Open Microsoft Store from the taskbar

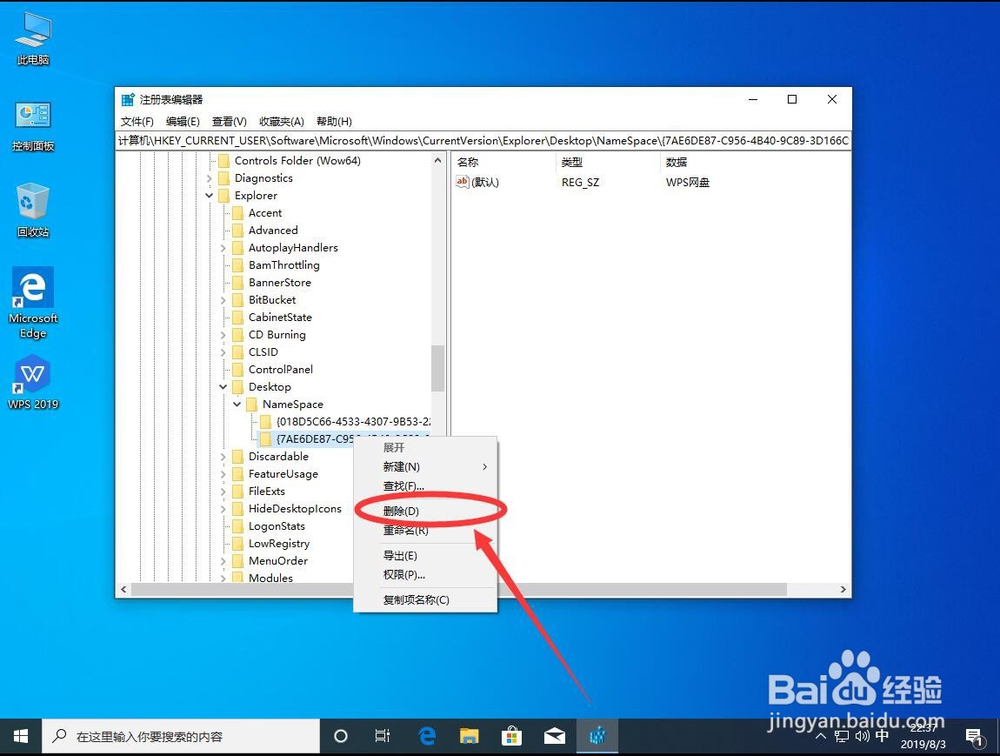511,737
